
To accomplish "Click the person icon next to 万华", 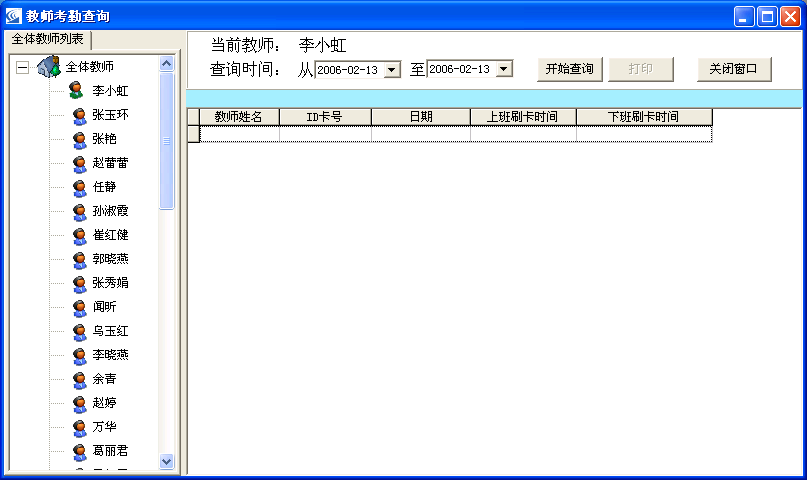I will 79,428.
